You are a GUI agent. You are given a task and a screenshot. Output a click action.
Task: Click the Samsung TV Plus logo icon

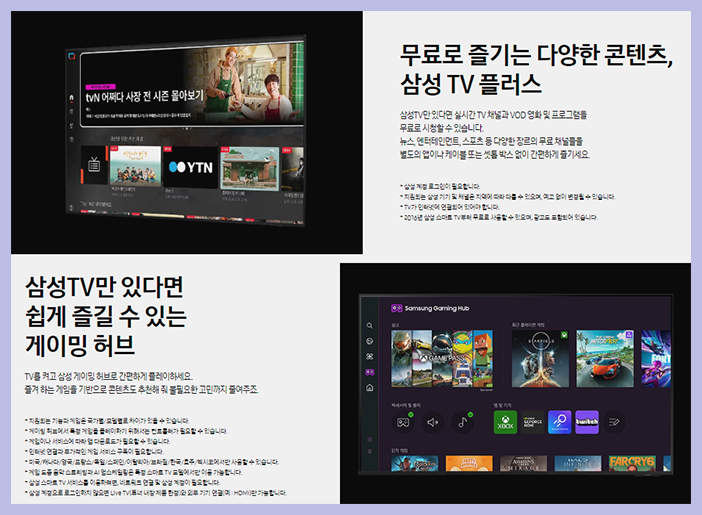72,56
